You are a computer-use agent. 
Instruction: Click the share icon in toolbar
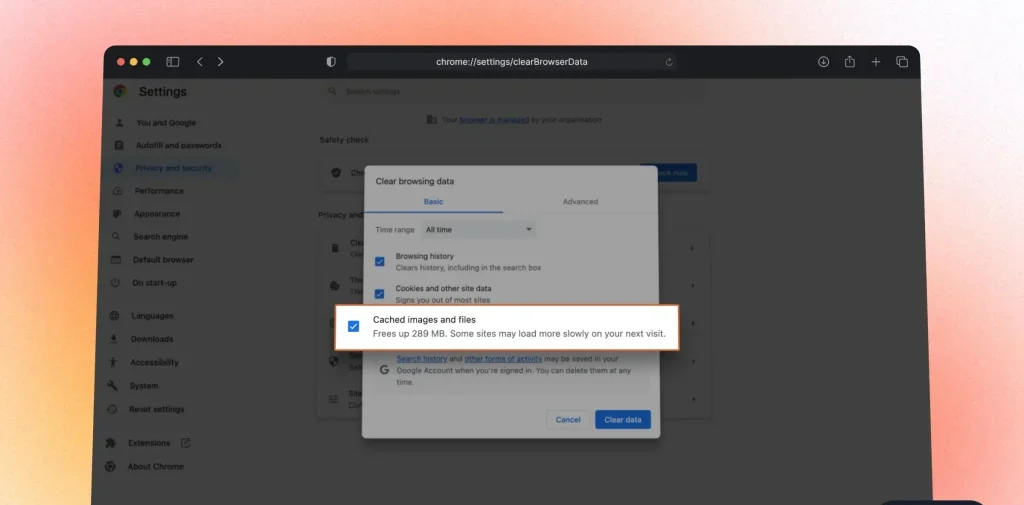pyautogui.click(x=849, y=62)
